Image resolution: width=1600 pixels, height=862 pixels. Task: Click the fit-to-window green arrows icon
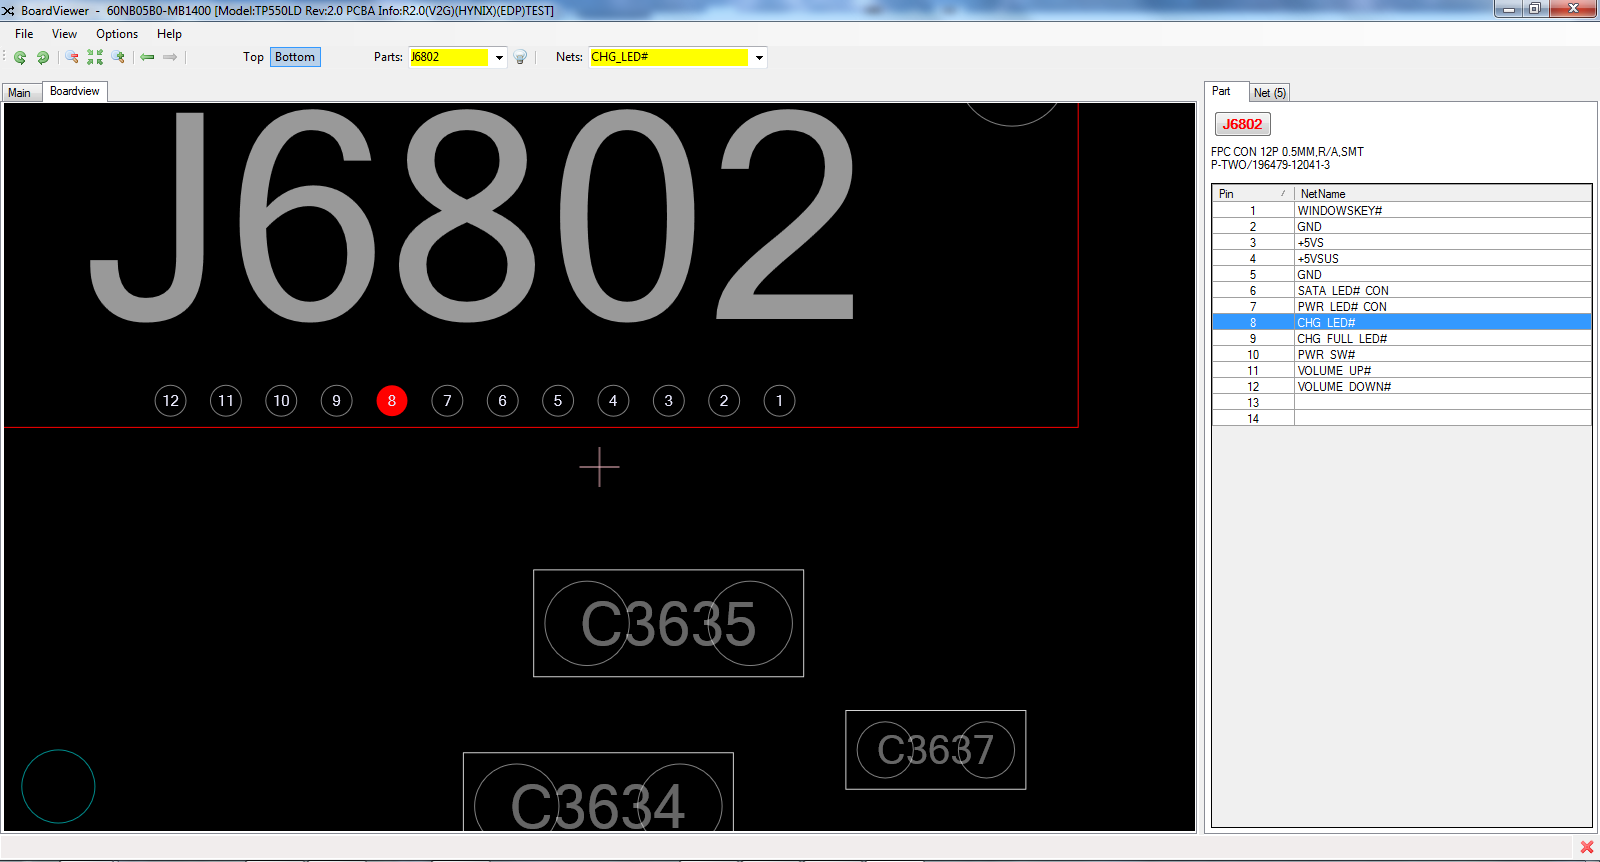click(95, 58)
